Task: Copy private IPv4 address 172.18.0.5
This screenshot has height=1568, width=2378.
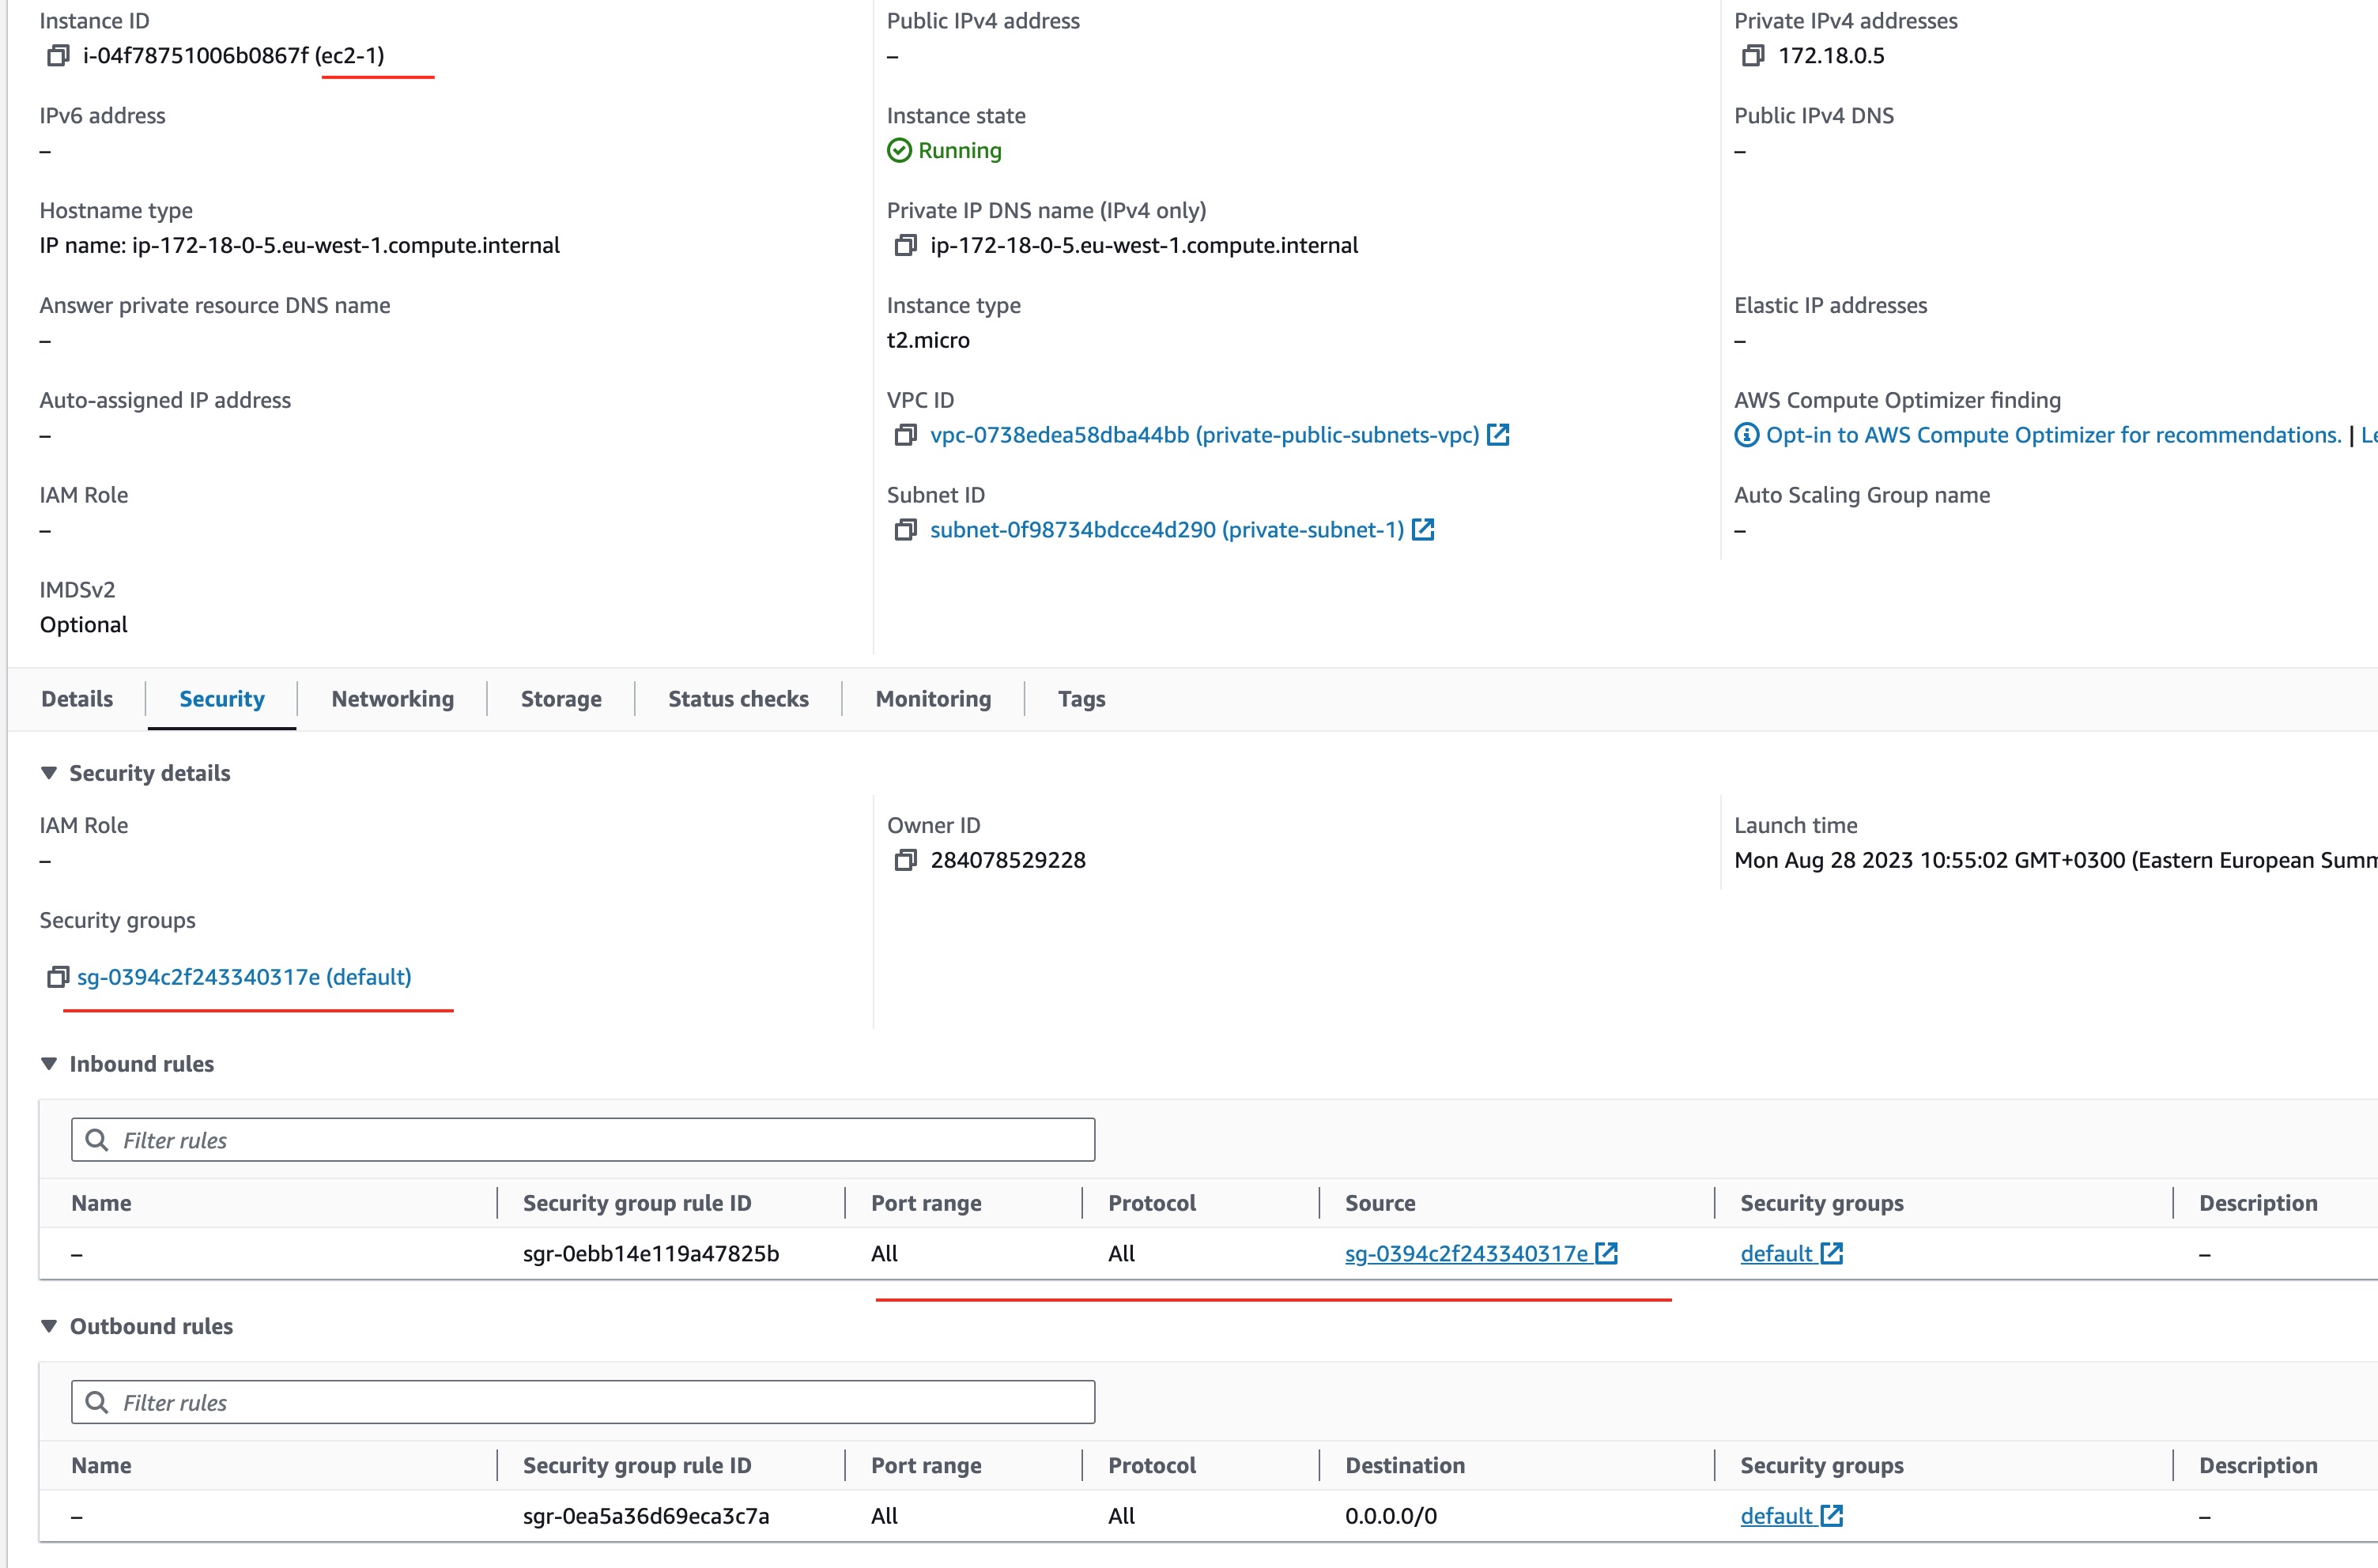Action: [x=1752, y=56]
